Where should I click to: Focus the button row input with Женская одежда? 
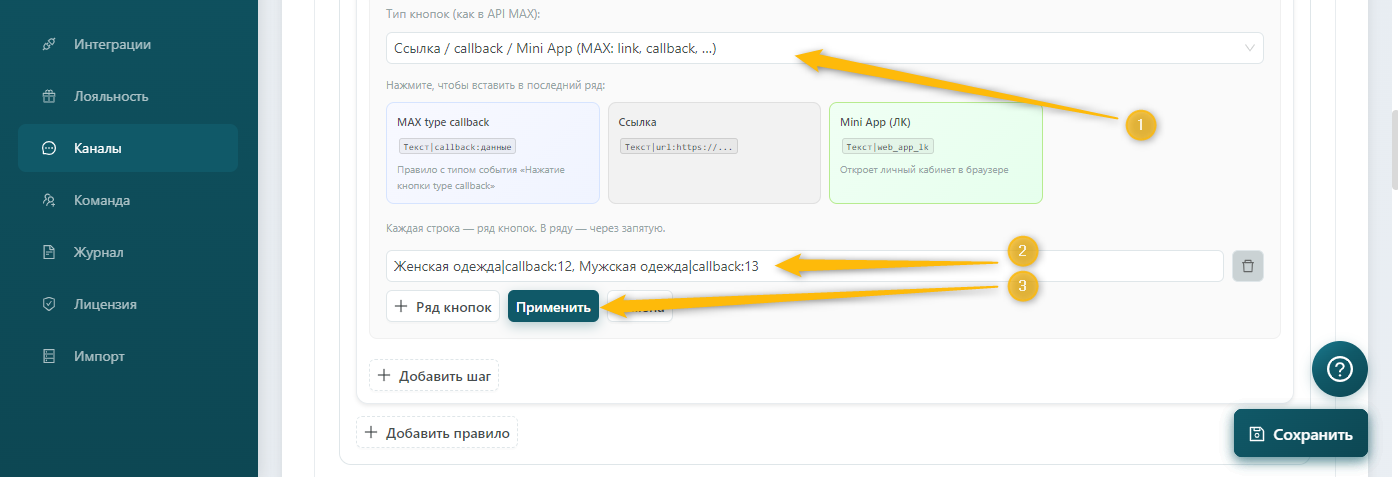pos(804,266)
